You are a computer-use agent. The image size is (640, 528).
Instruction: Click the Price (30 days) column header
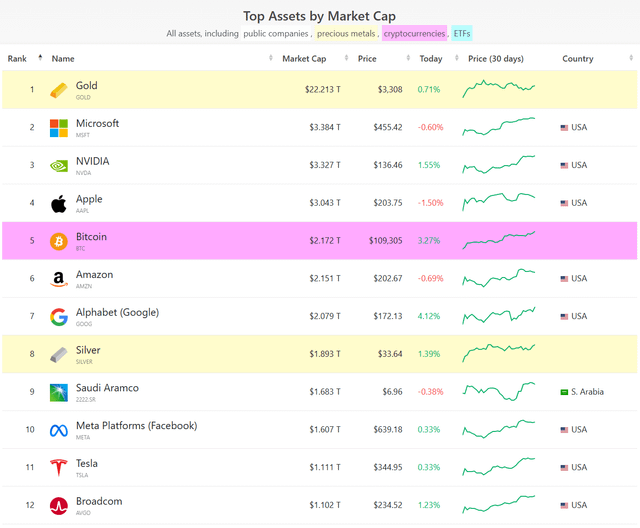pos(496,59)
